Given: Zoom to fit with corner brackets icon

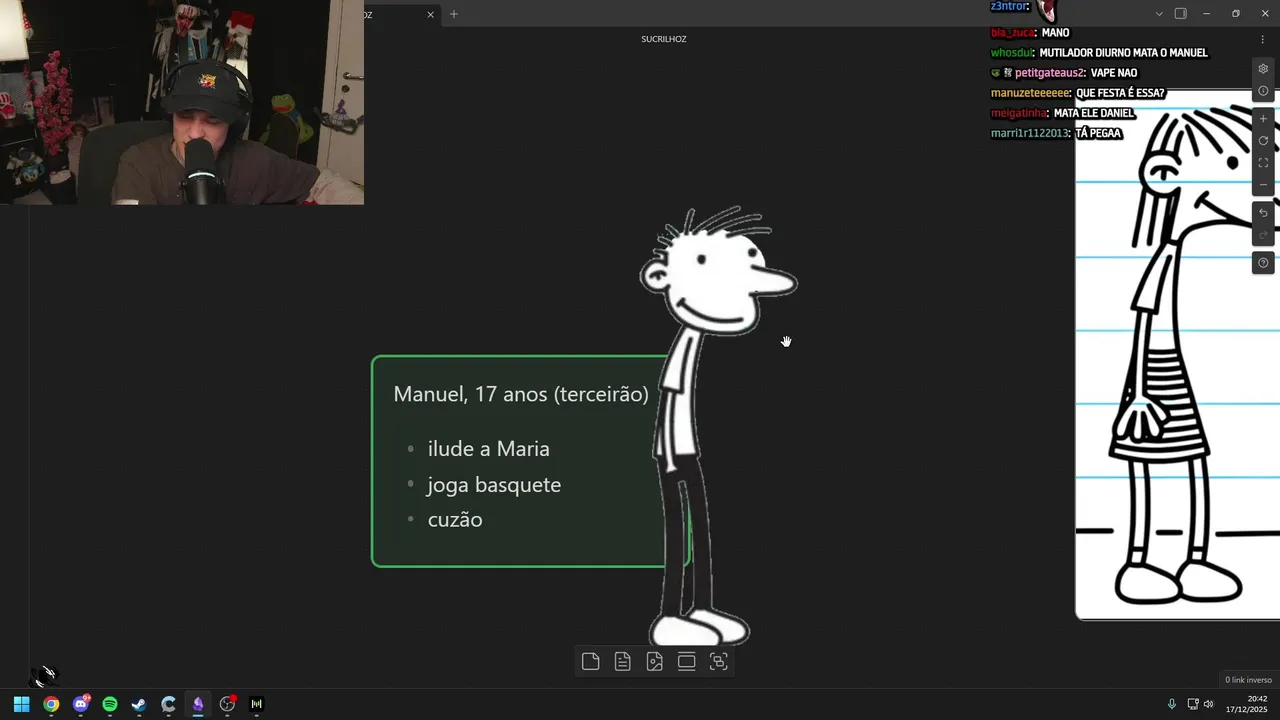Looking at the screenshot, I should click(1263, 163).
